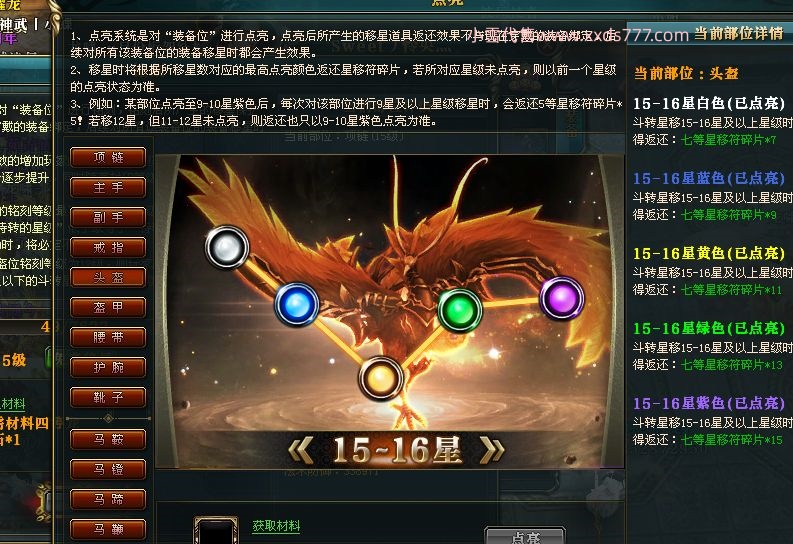This screenshot has height=544, width=793.
Task: Switch to the 副手 slot
Action: click(x=108, y=217)
